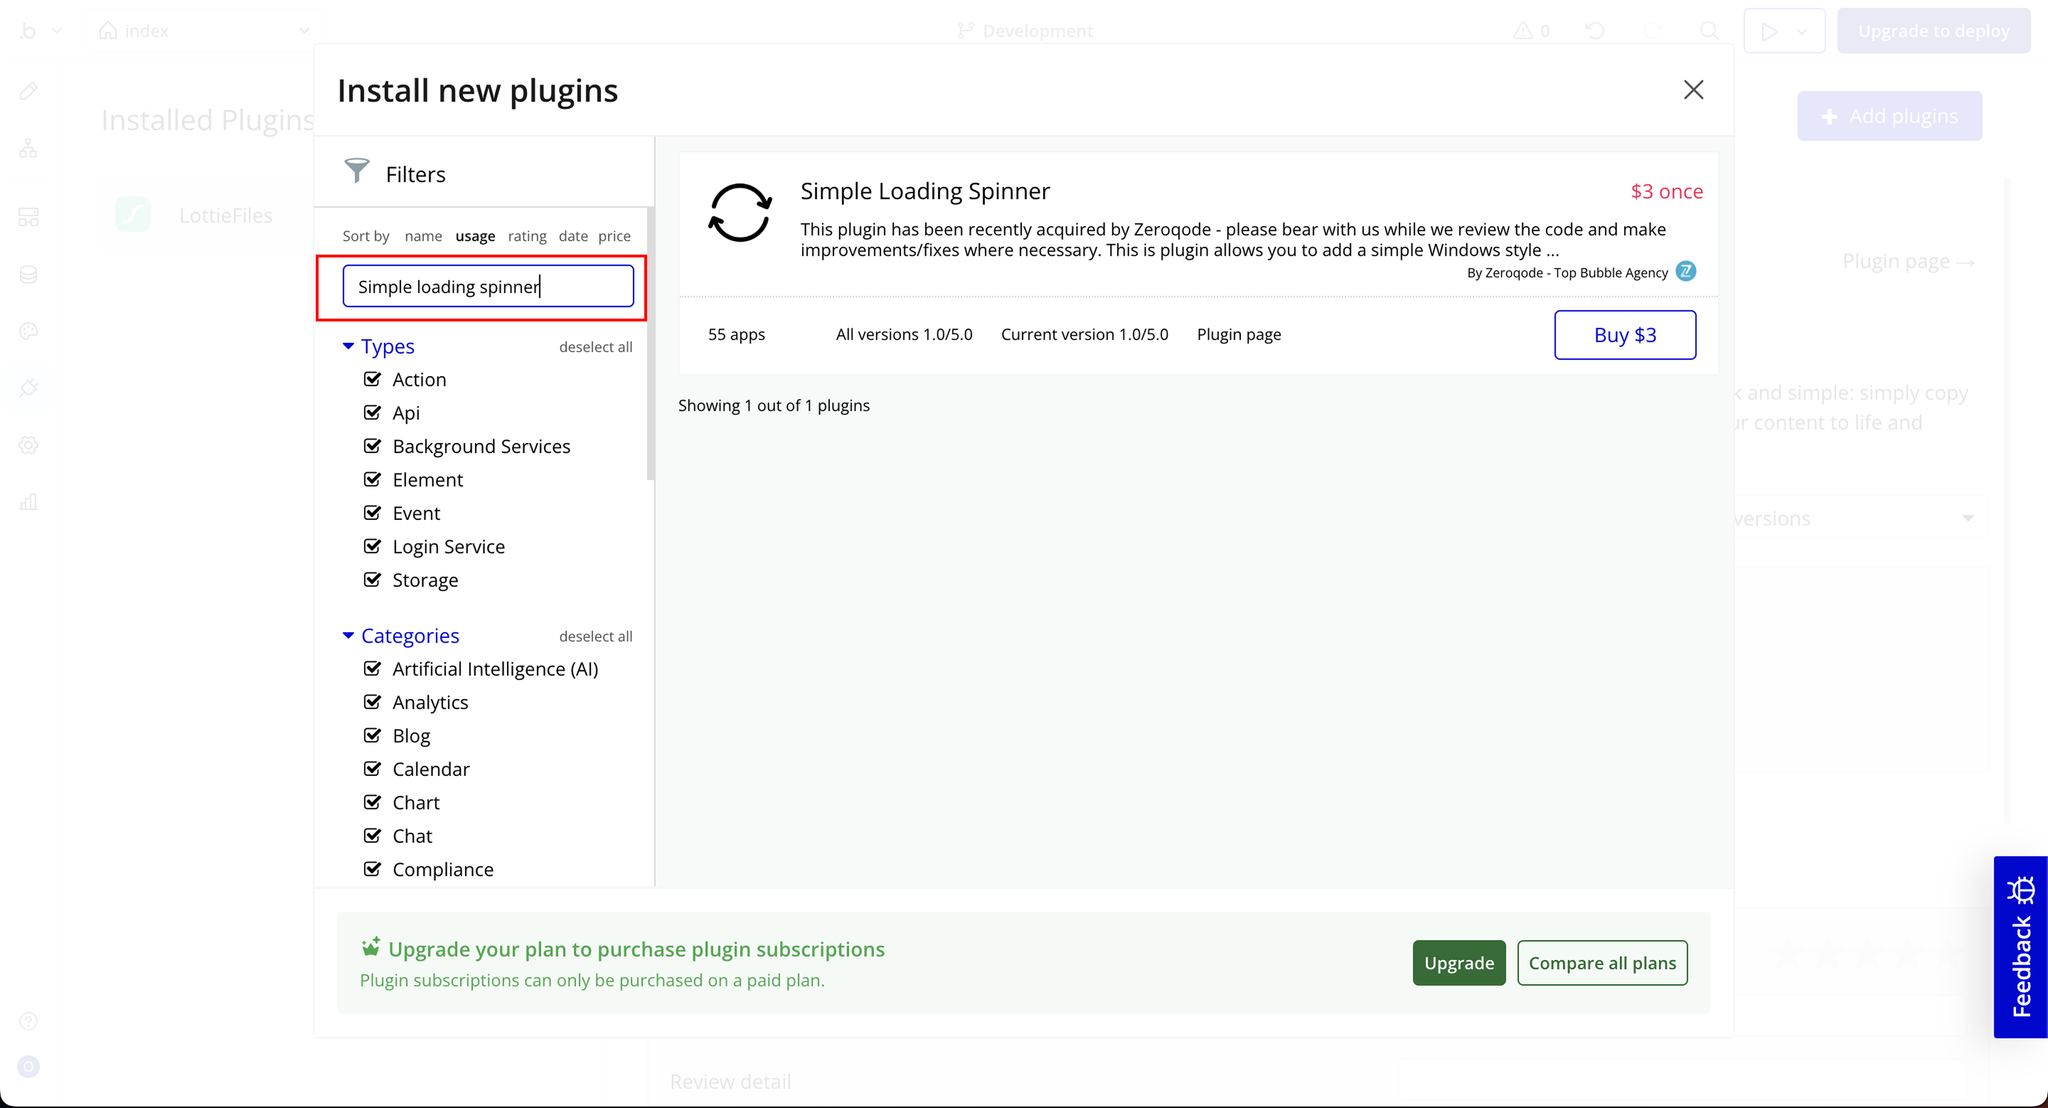Open the Bubble logo dropdown chevron
Viewport: 2048px width, 1108px height.
[x=57, y=31]
